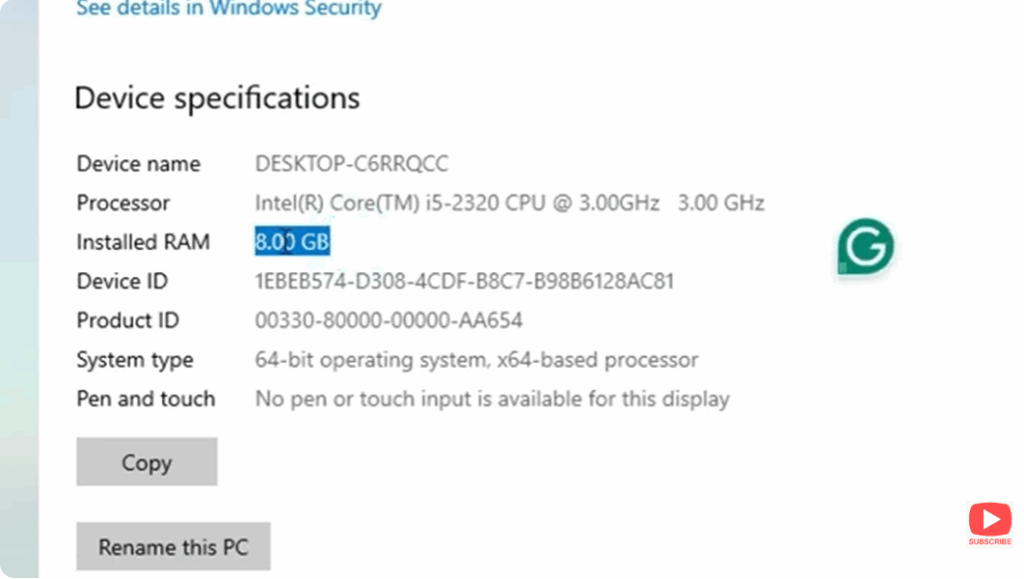Screen dimensions: 1024x579
Task: Click the Installed RAM label
Action: point(143,241)
